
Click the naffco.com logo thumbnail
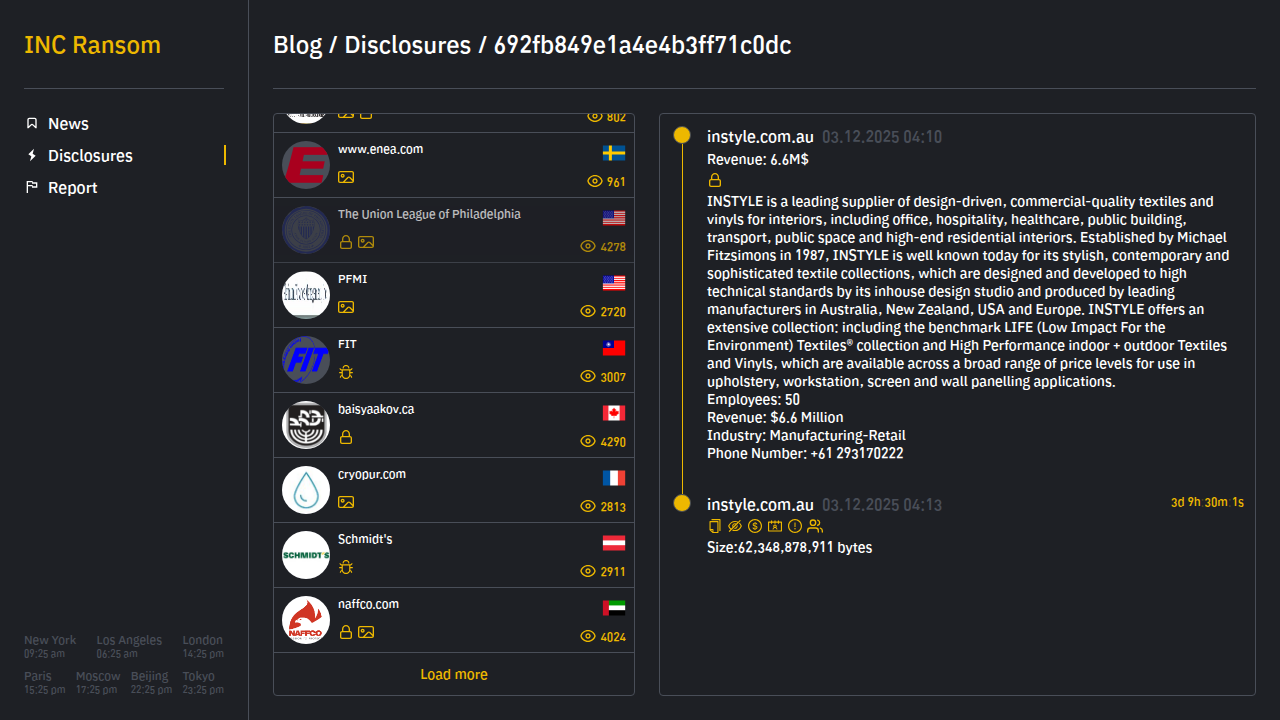(306, 620)
